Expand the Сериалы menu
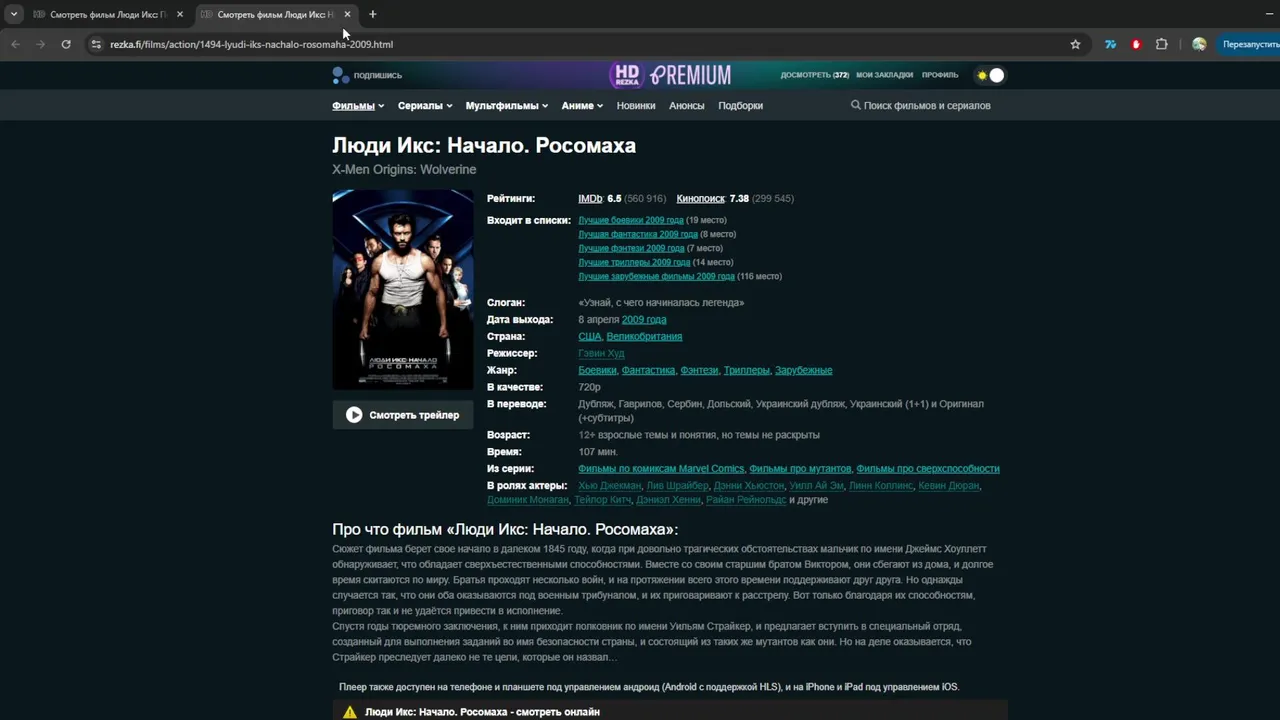 [425, 106]
